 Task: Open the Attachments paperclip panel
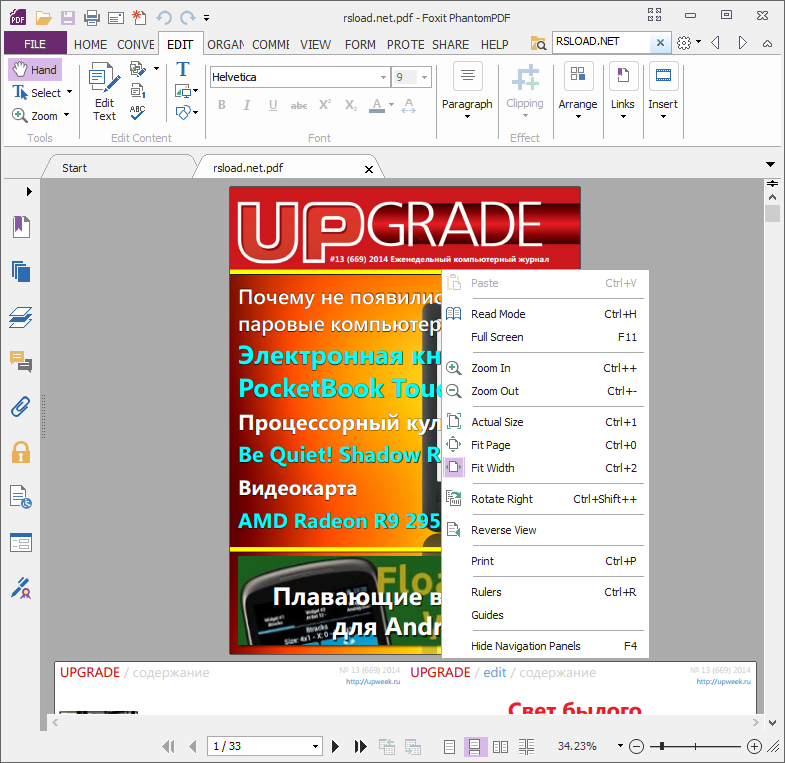pyautogui.click(x=21, y=407)
